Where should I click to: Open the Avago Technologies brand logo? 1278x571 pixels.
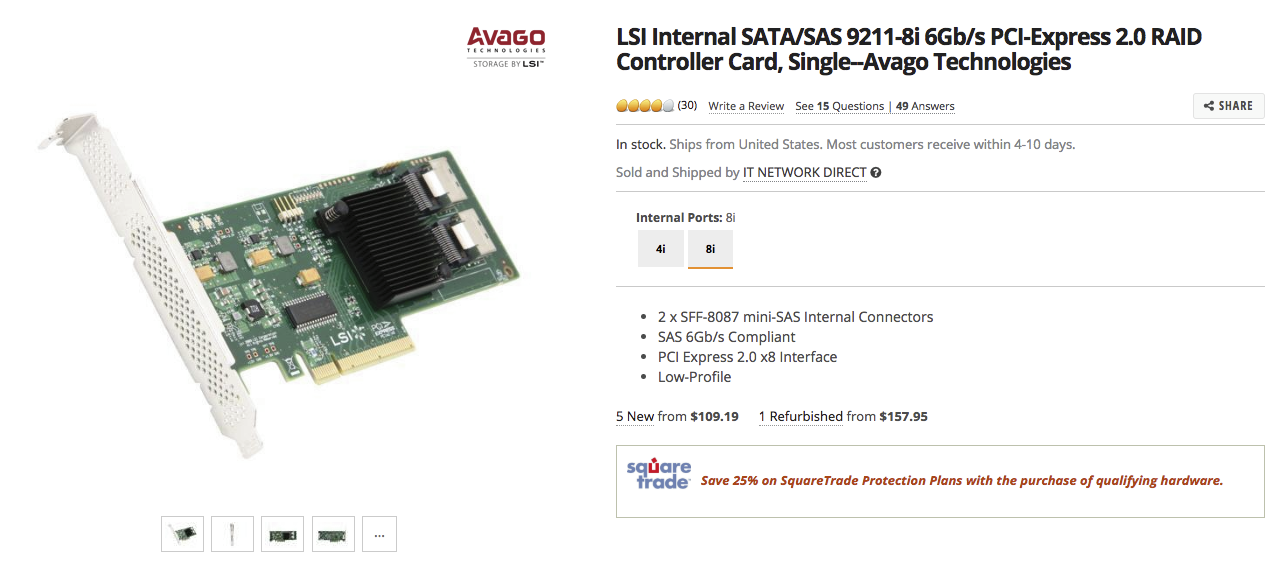pyautogui.click(x=506, y=47)
